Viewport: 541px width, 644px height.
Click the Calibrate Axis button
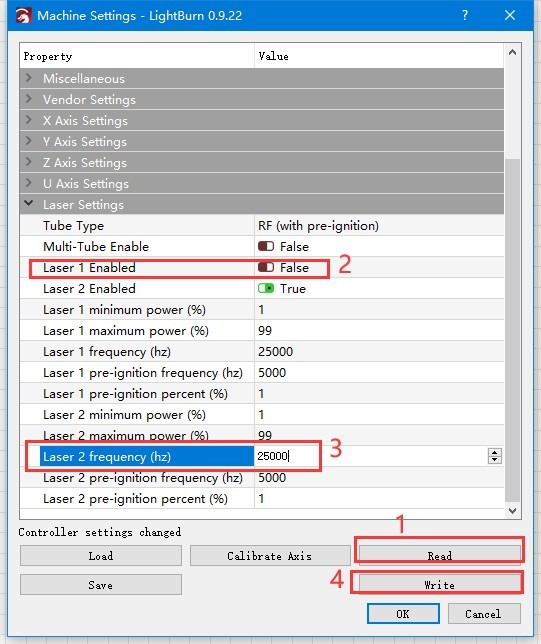[269, 556]
